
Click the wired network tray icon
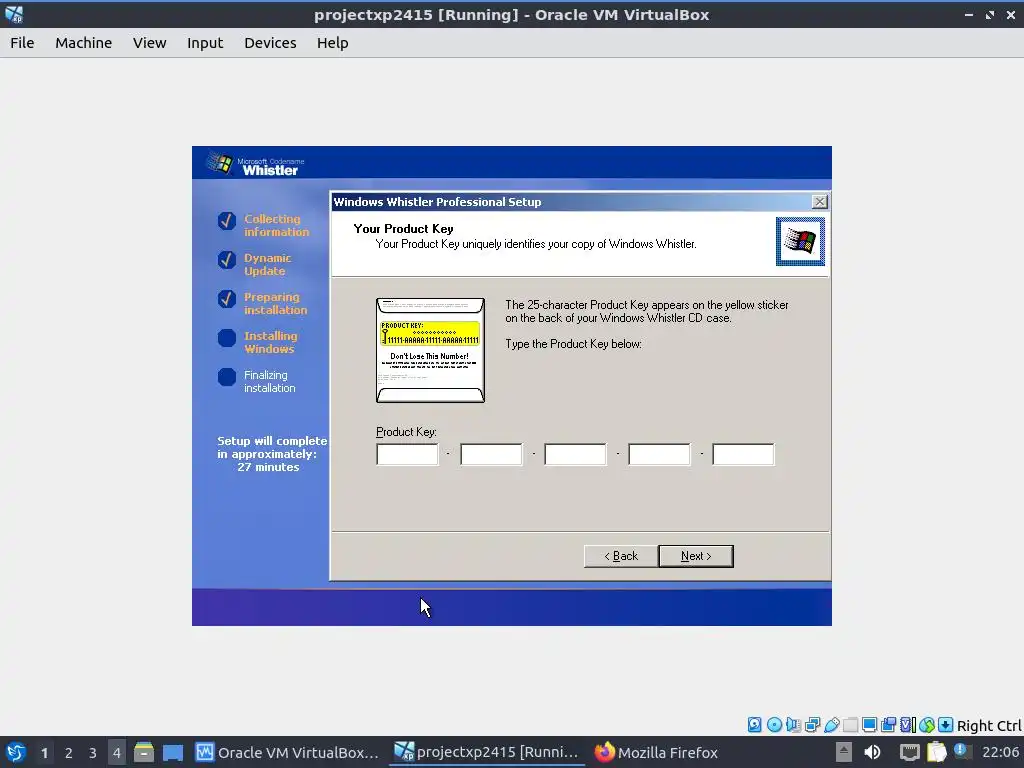coord(910,753)
